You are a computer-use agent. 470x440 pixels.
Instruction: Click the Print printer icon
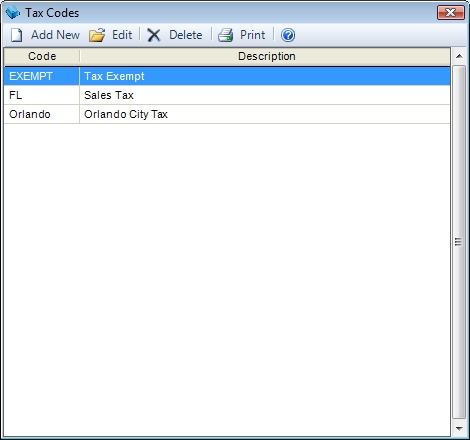(226, 35)
